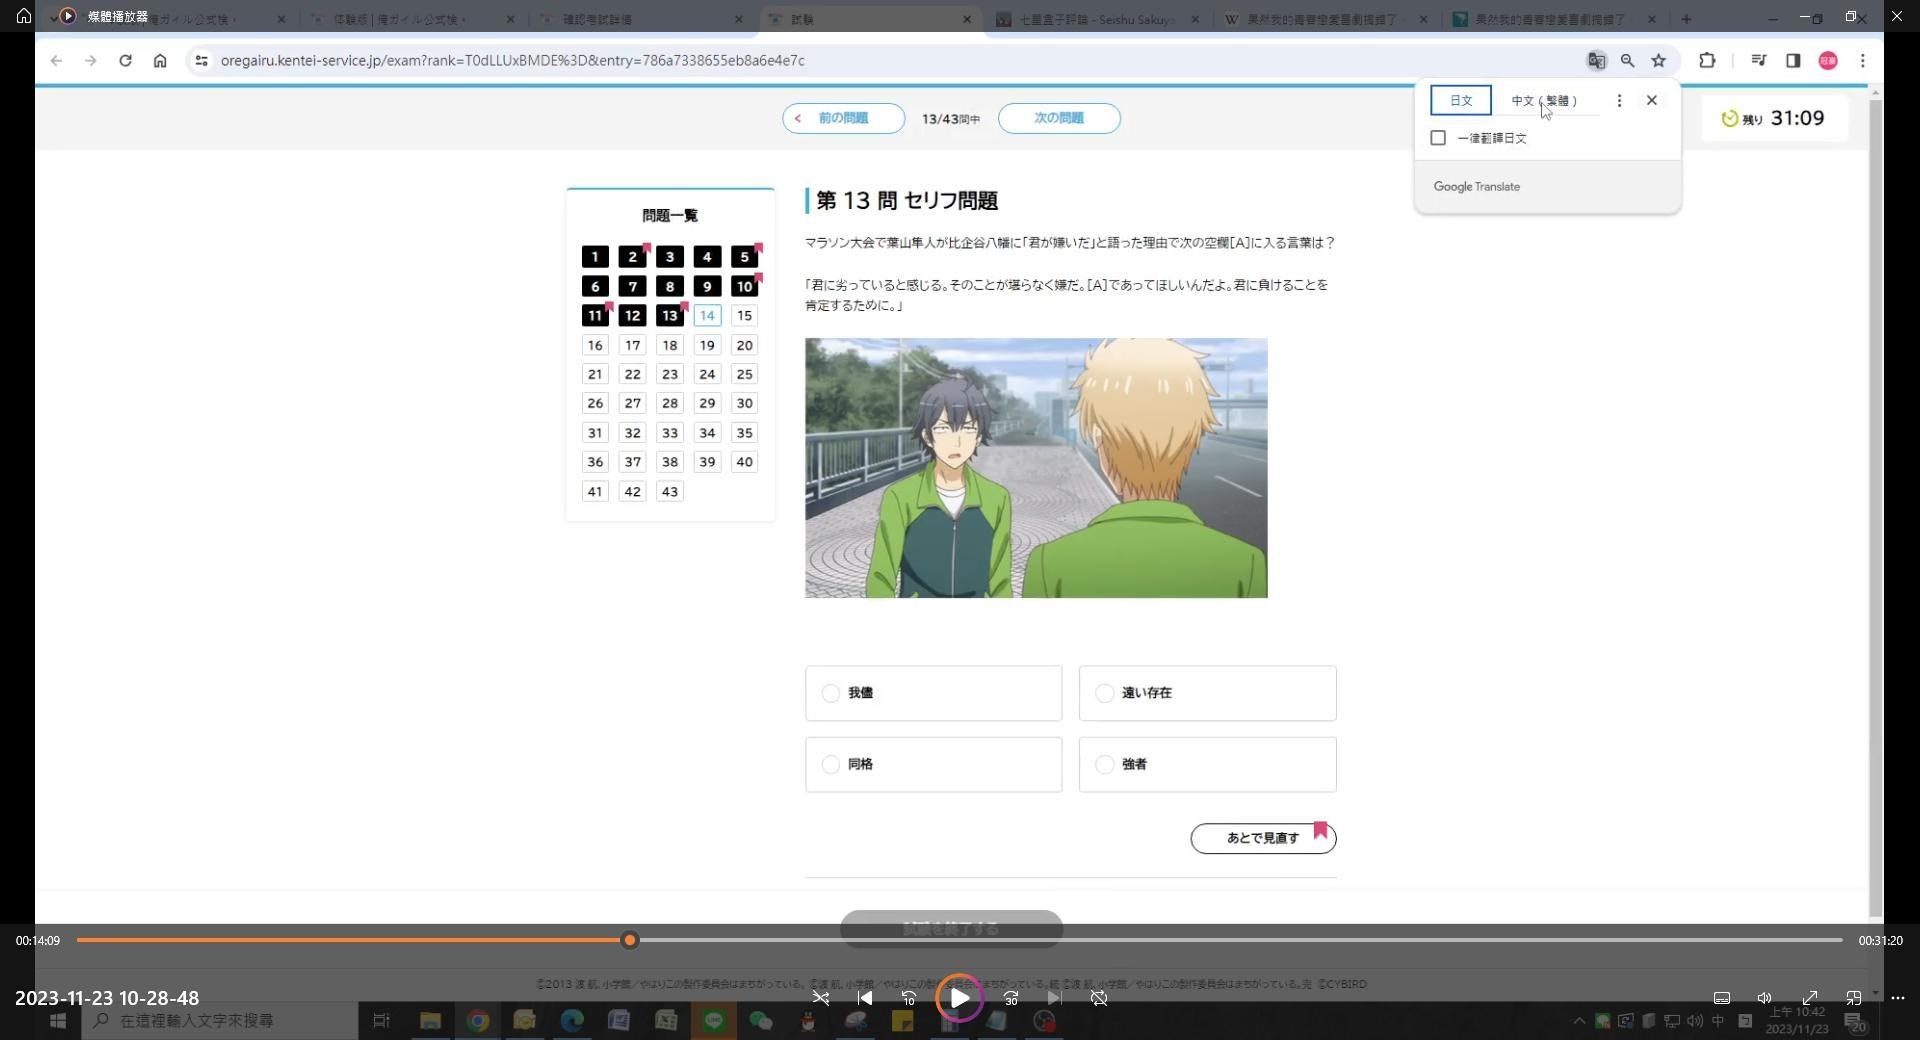Close the 試験 tab
Image resolution: width=1920 pixels, height=1040 pixels.
[x=966, y=19]
